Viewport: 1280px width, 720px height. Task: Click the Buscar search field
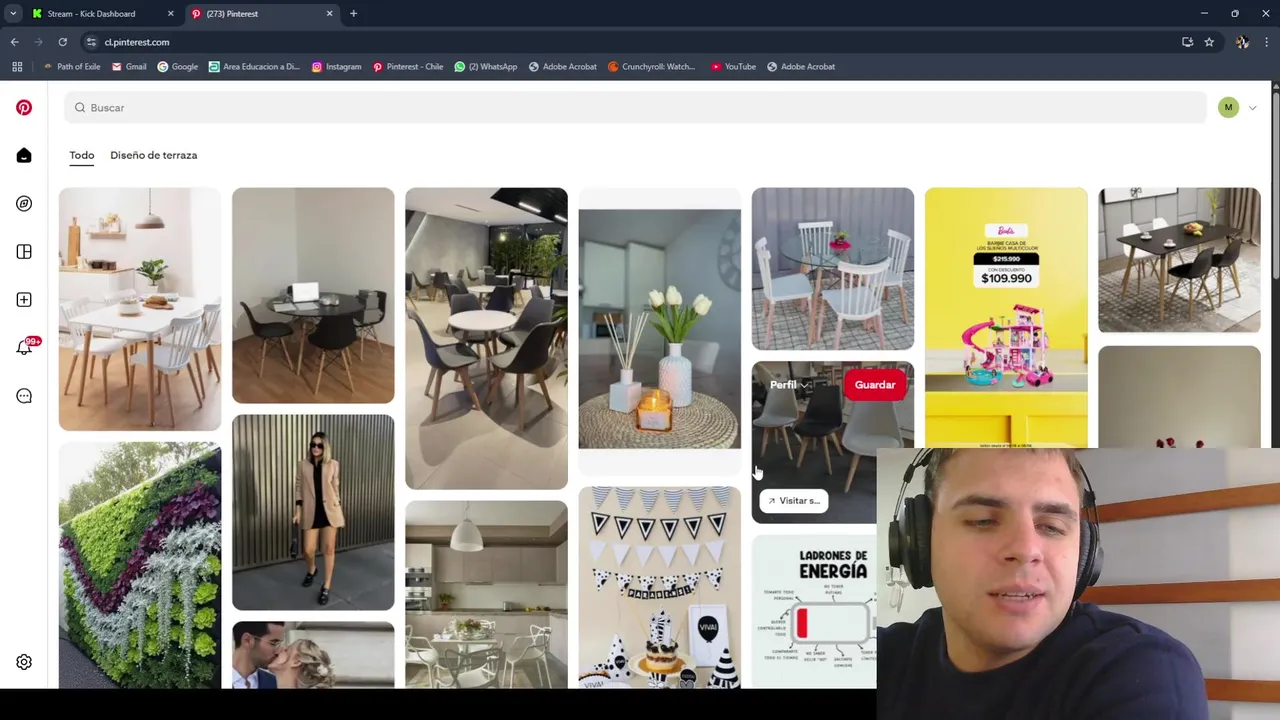click(635, 107)
